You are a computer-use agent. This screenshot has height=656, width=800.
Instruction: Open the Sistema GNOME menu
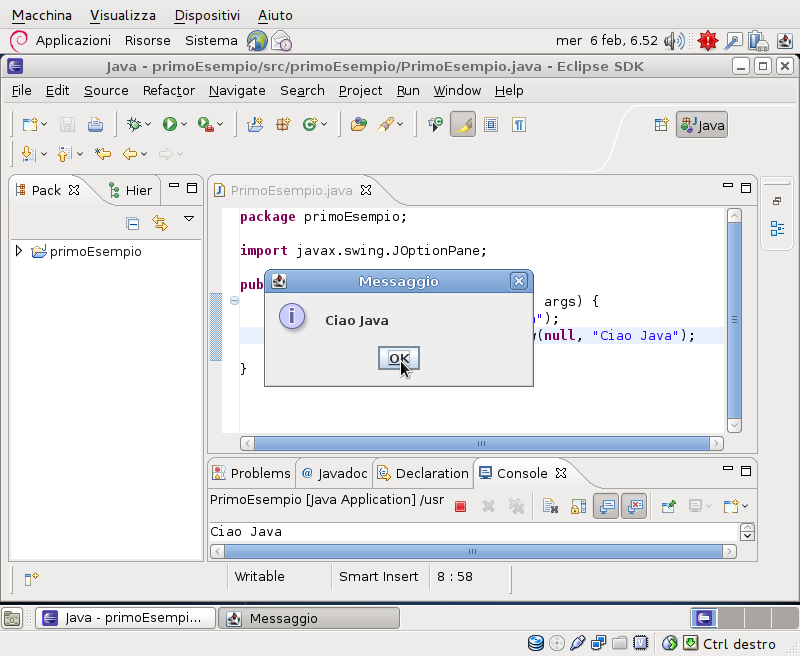(211, 41)
